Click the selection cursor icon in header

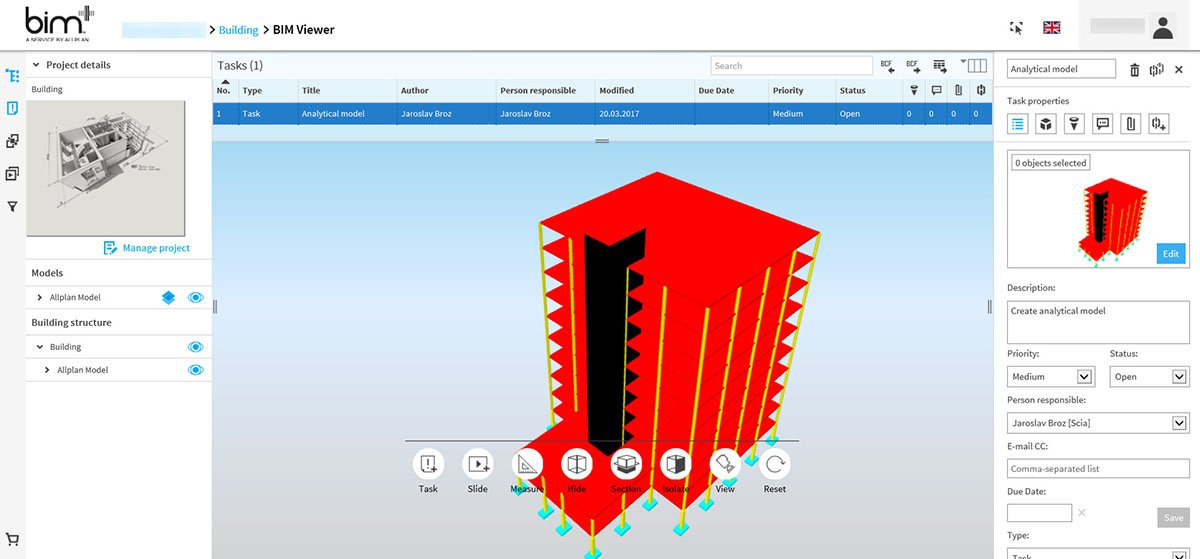point(1017,28)
